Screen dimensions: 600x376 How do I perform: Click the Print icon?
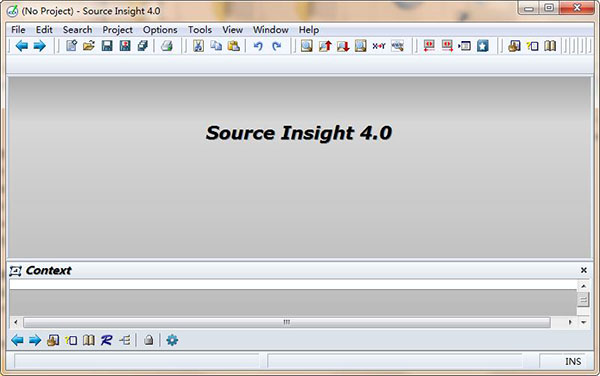click(x=166, y=46)
